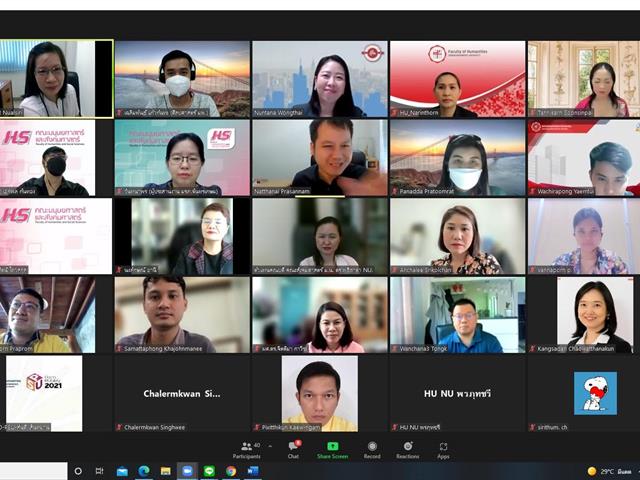Start recording with the Record button

[x=372, y=451]
